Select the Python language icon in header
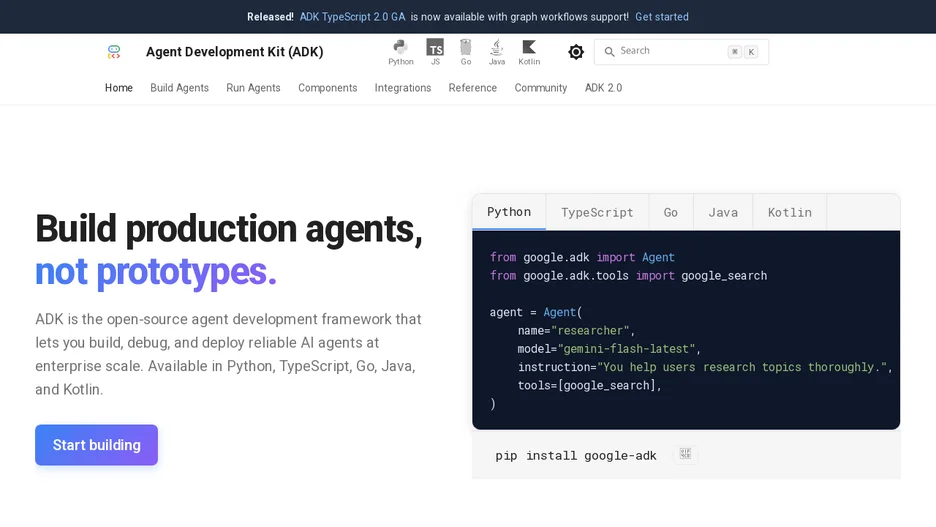 coord(401,52)
